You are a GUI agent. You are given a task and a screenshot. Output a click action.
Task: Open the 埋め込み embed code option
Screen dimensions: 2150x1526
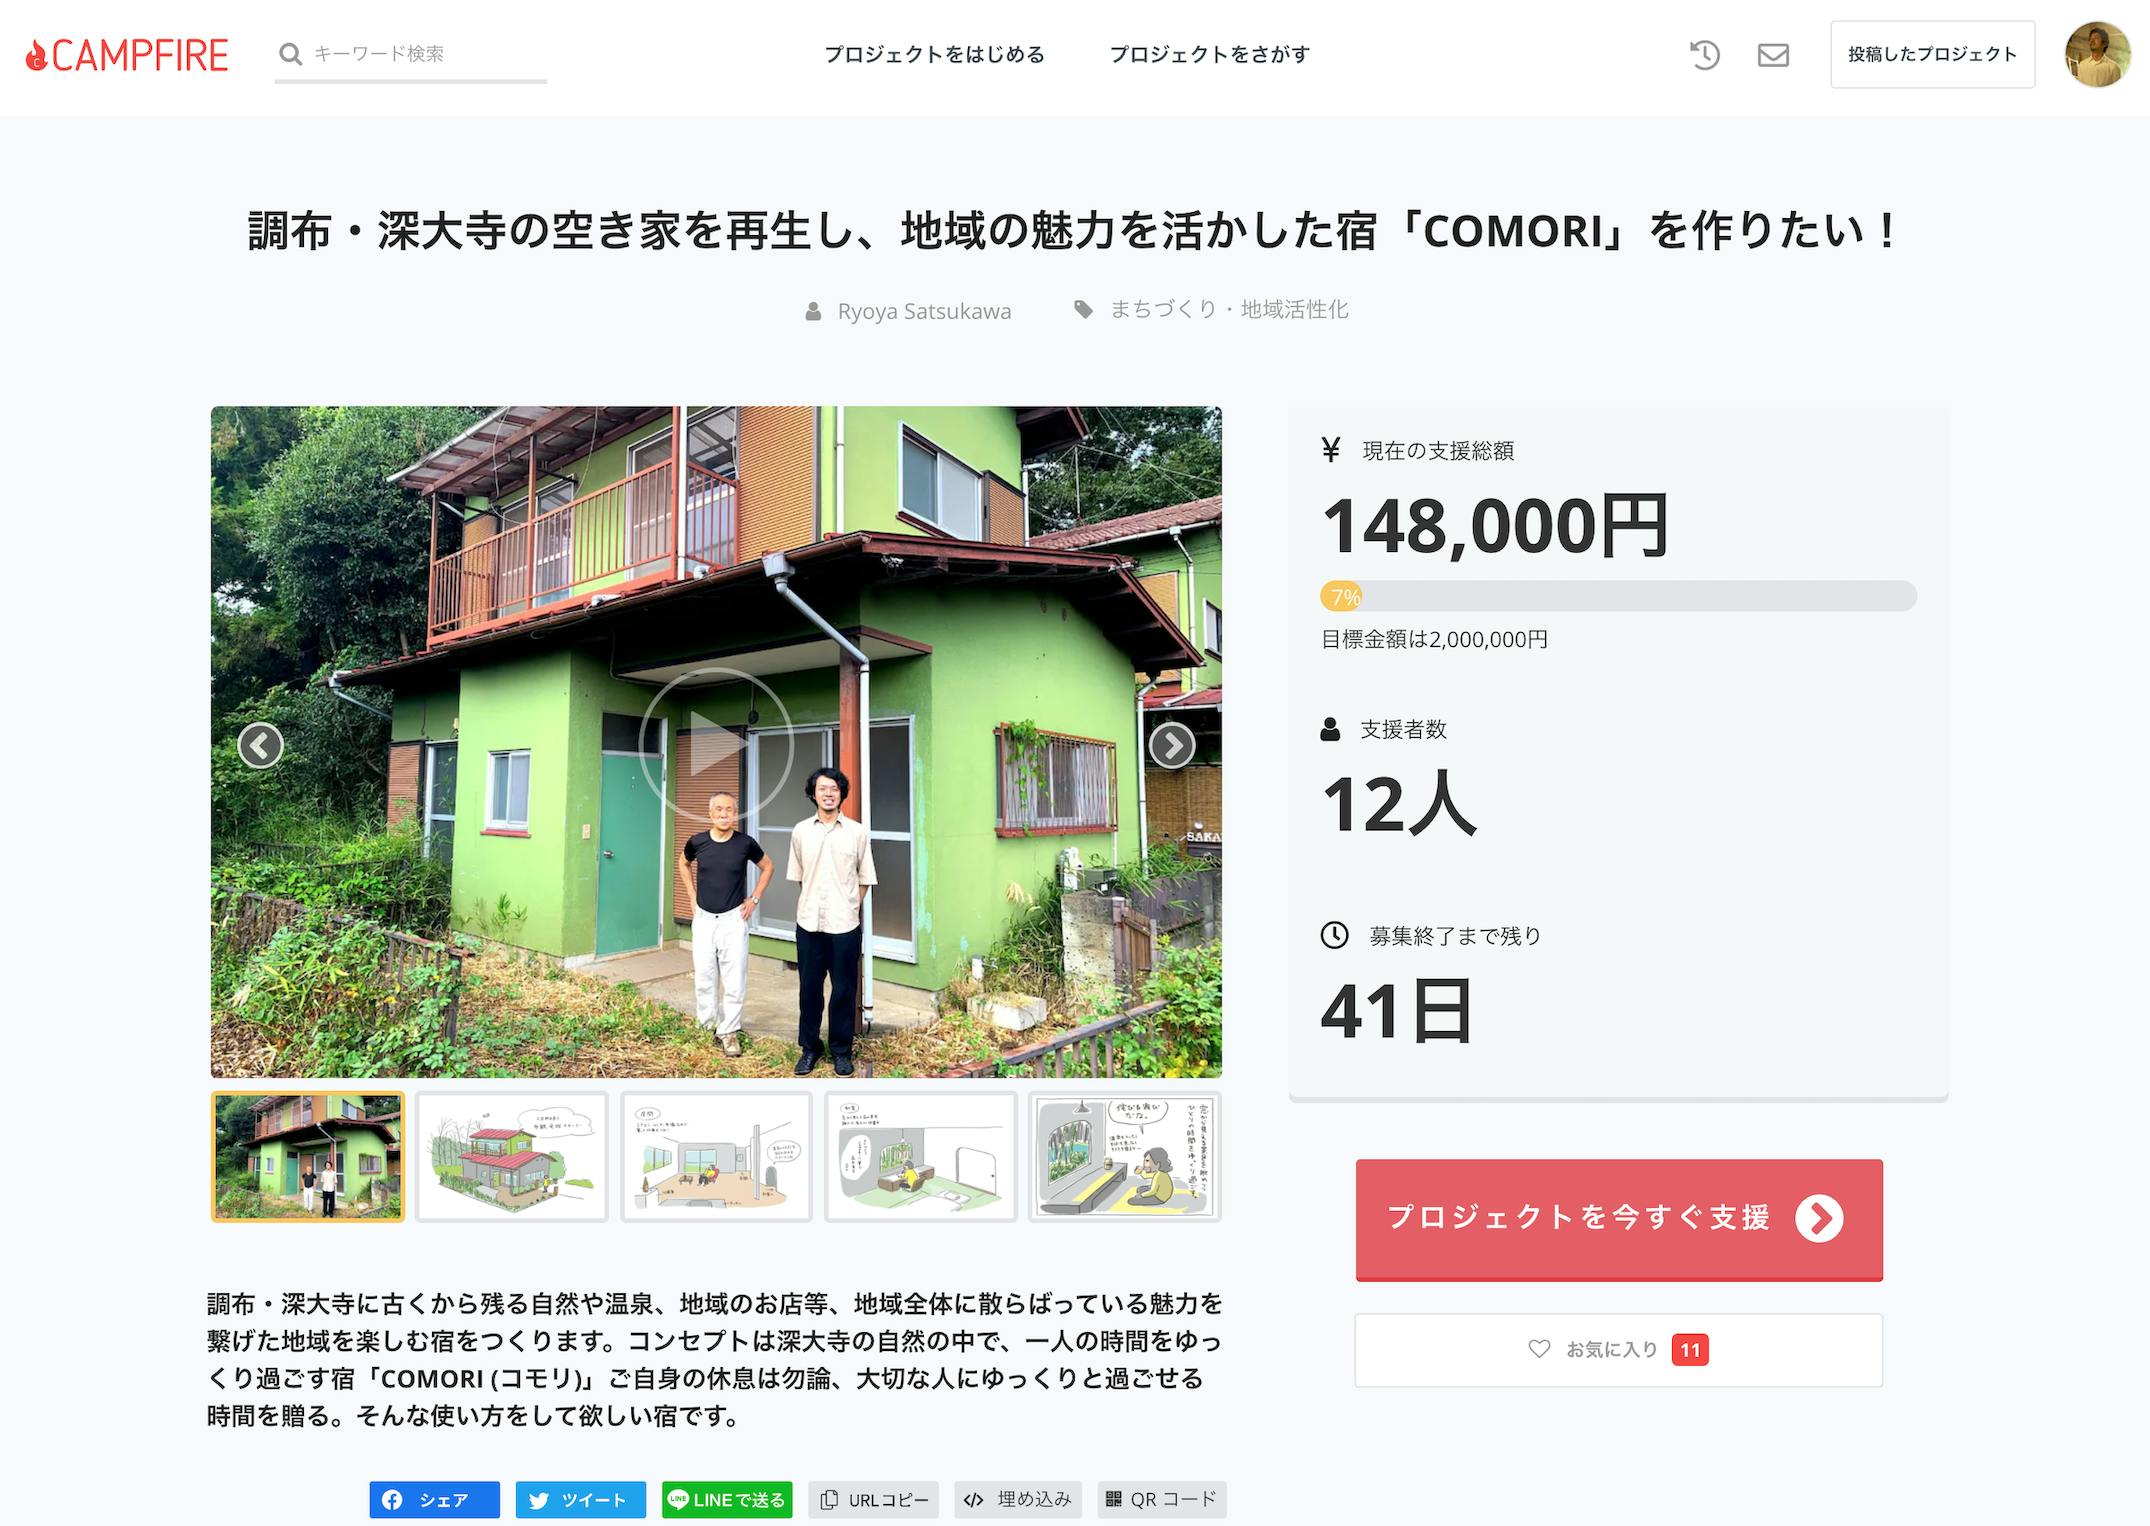point(1018,1499)
